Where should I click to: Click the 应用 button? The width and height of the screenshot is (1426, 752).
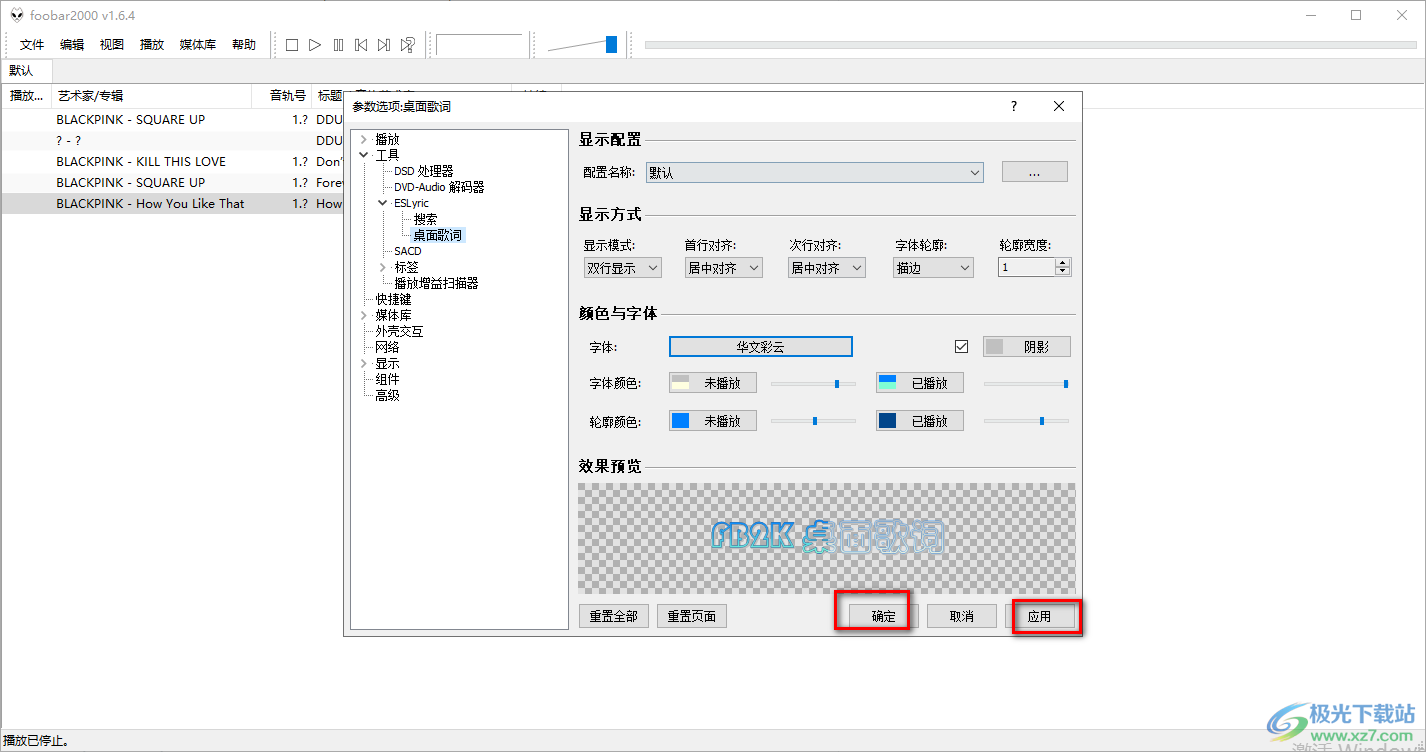[1040, 616]
